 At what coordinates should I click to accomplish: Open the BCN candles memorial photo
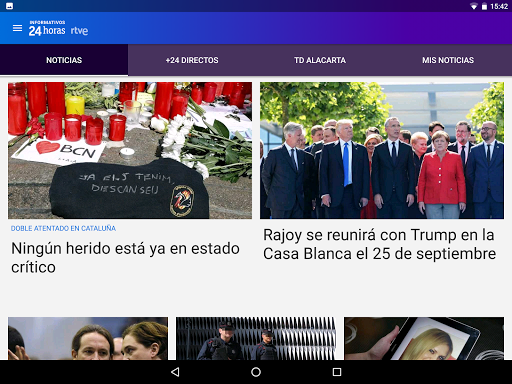[x=130, y=150]
